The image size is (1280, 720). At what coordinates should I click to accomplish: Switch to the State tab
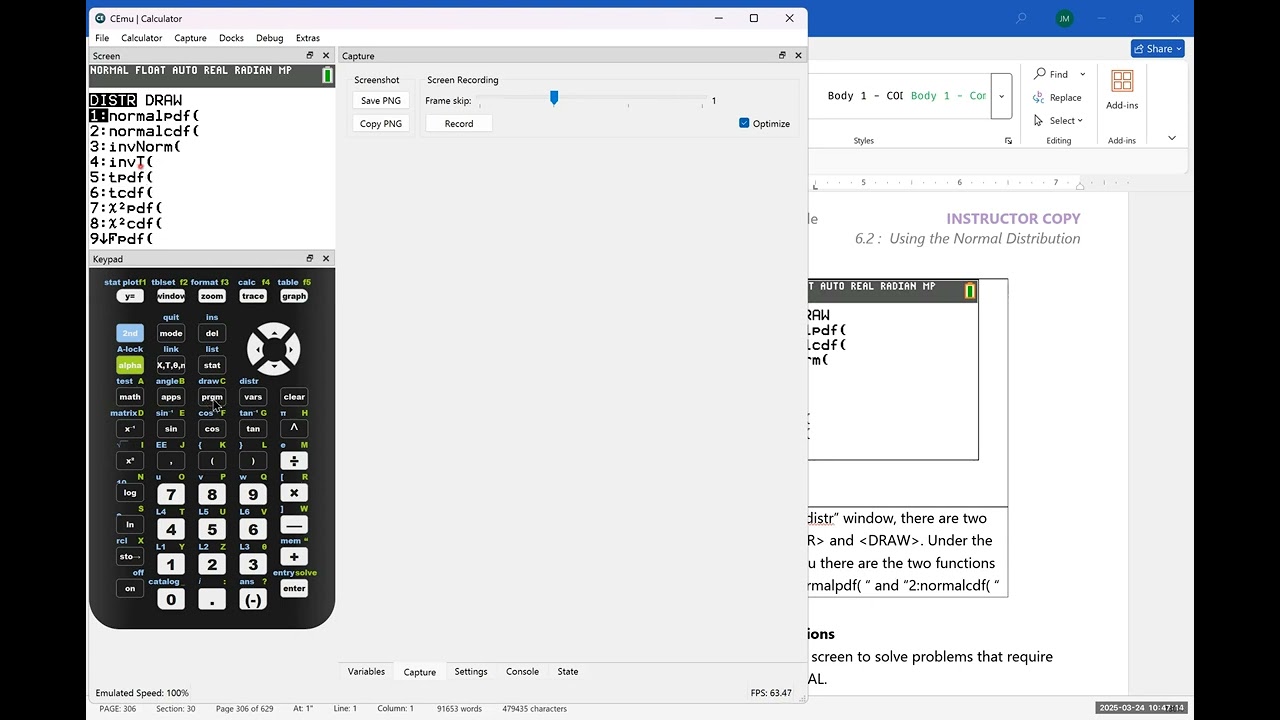(568, 672)
